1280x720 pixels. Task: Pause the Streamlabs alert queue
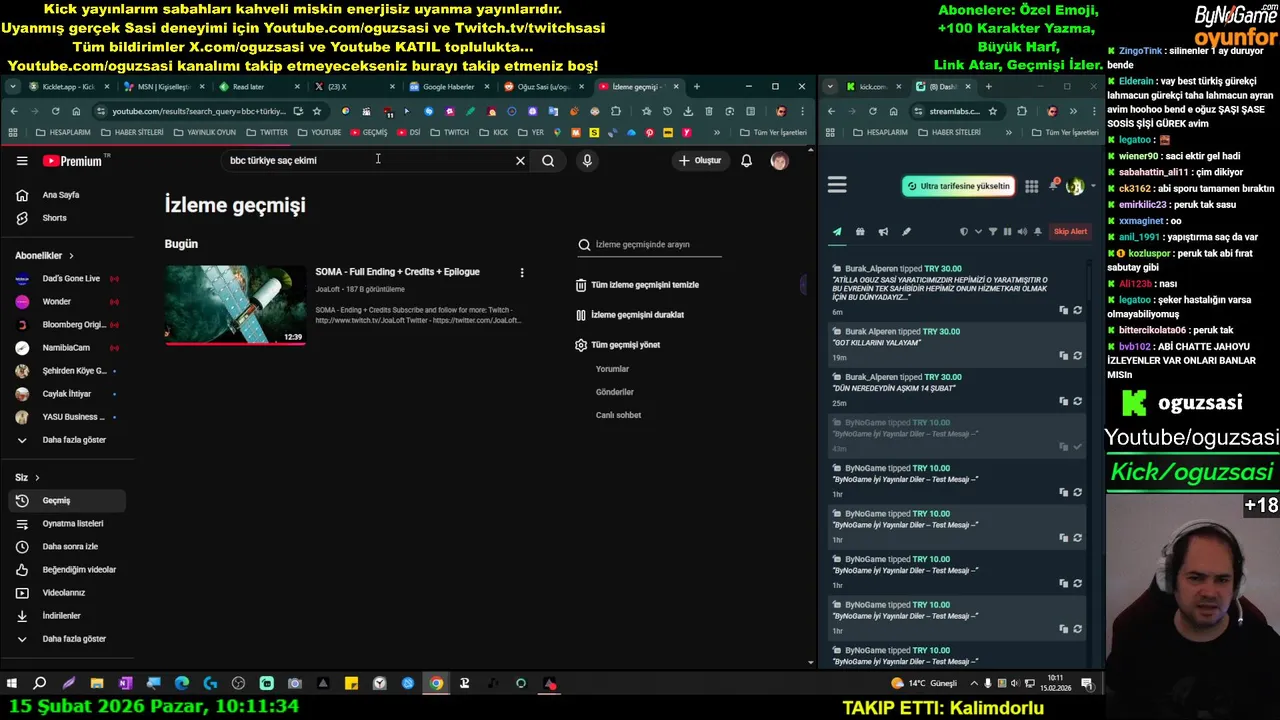point(1007,232)
